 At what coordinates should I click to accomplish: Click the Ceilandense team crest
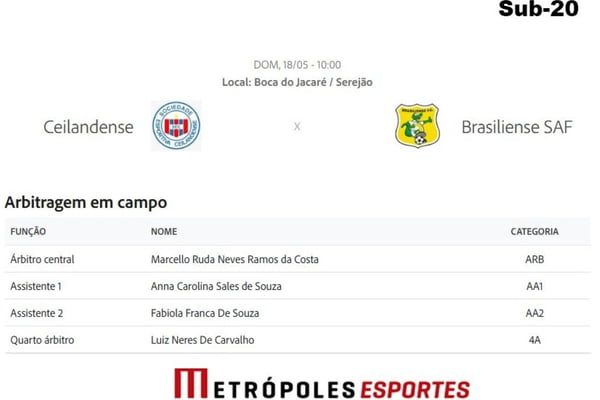pos(176,126)
